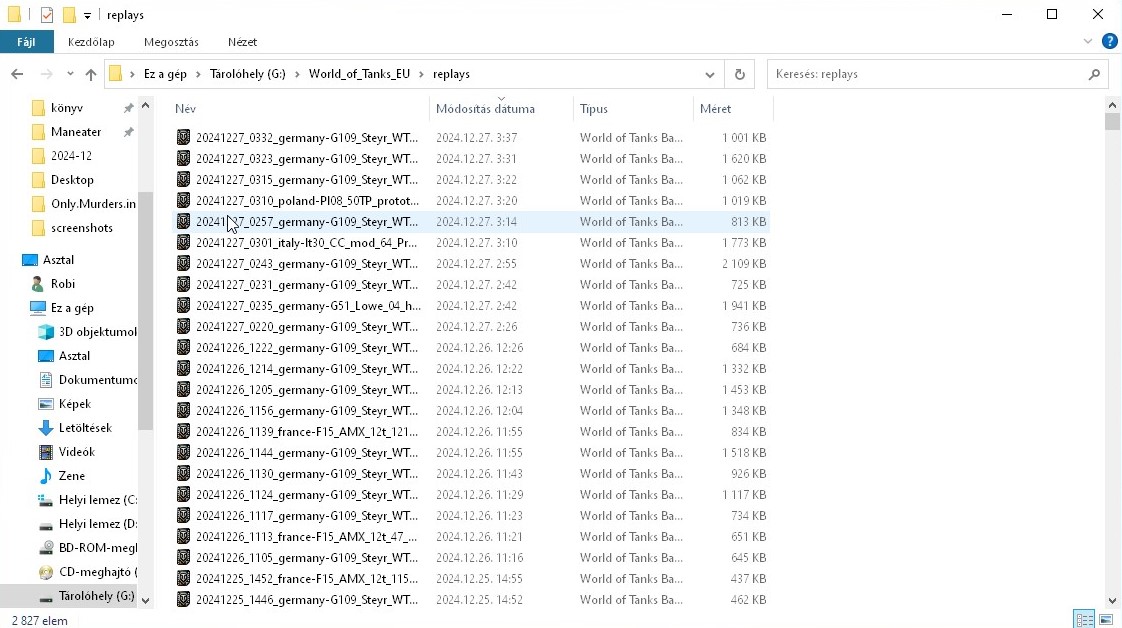
Task: Sort files by the Név column
Action: [301, 109]
